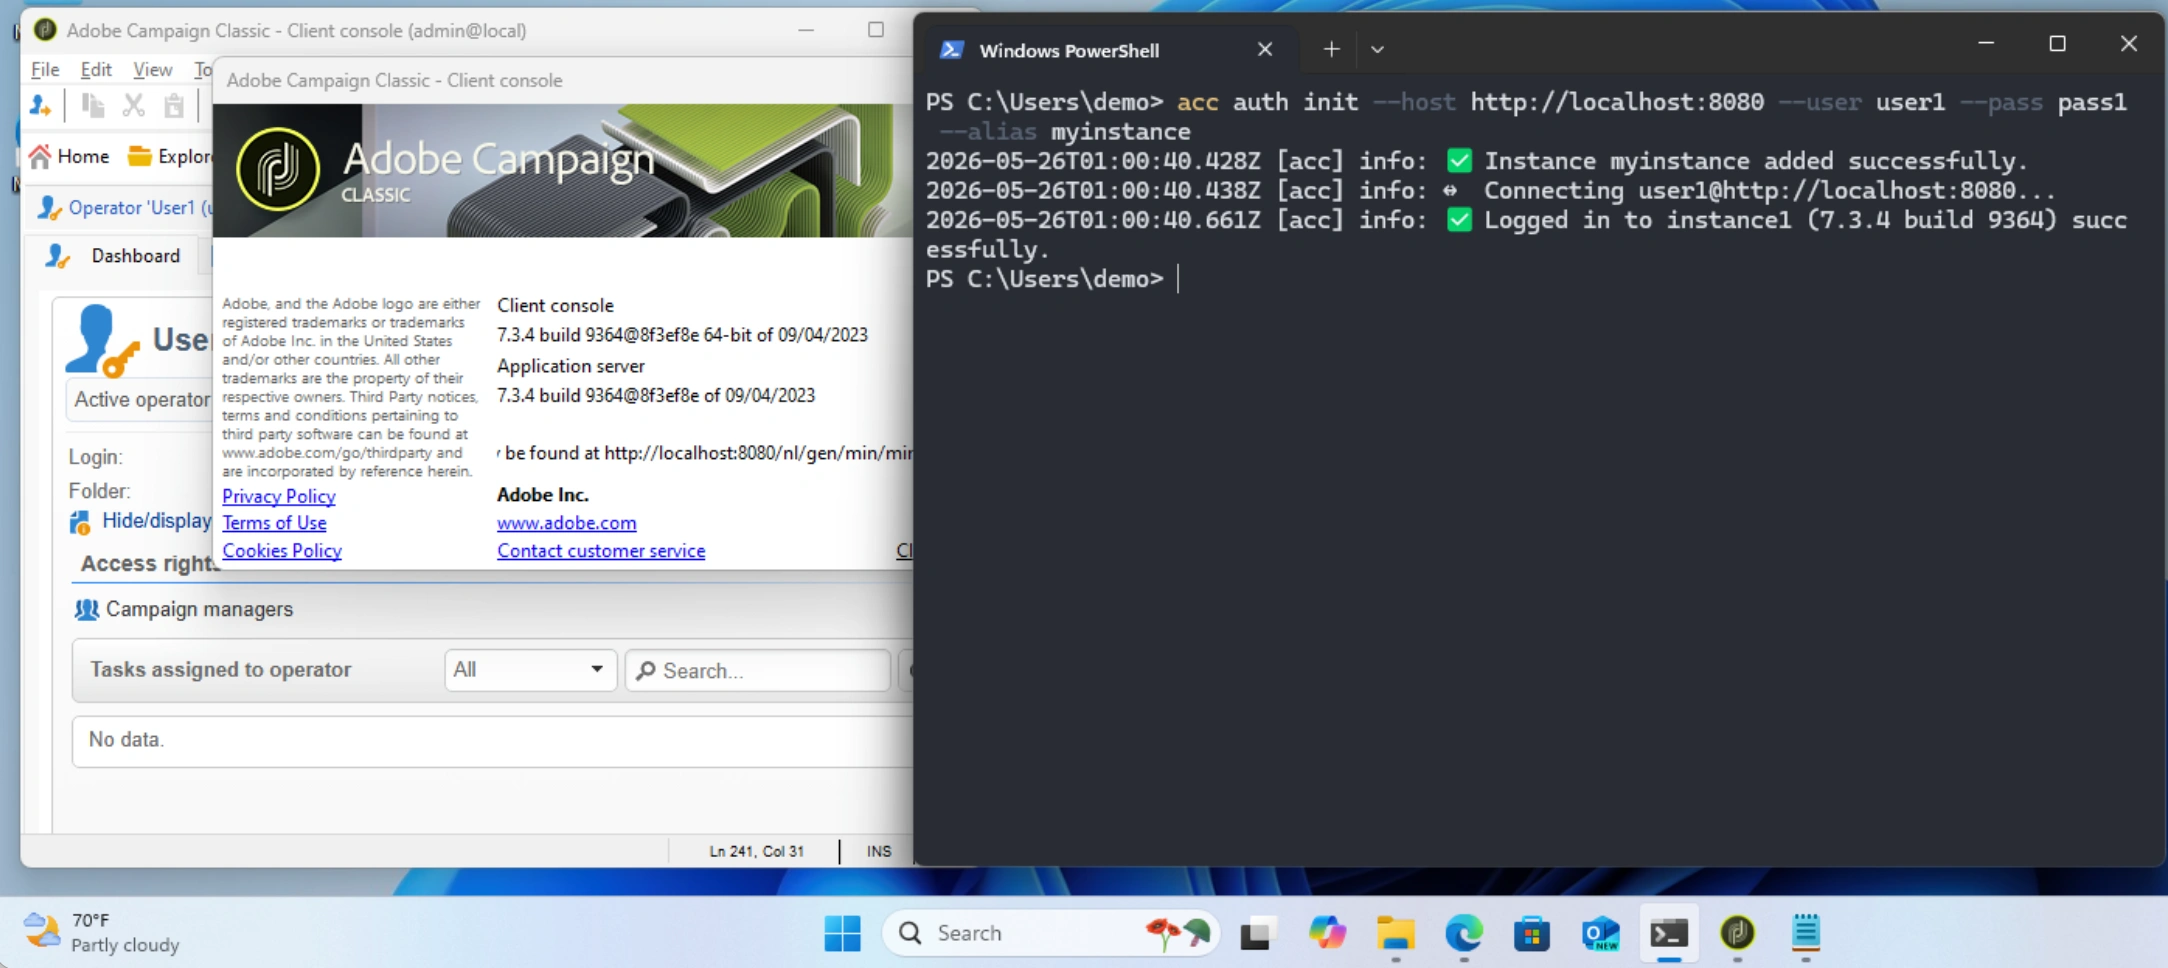Open the Explorer folder view
Image resolution: width=2168 pixels, height=968 pixels.
pos(169,156)
